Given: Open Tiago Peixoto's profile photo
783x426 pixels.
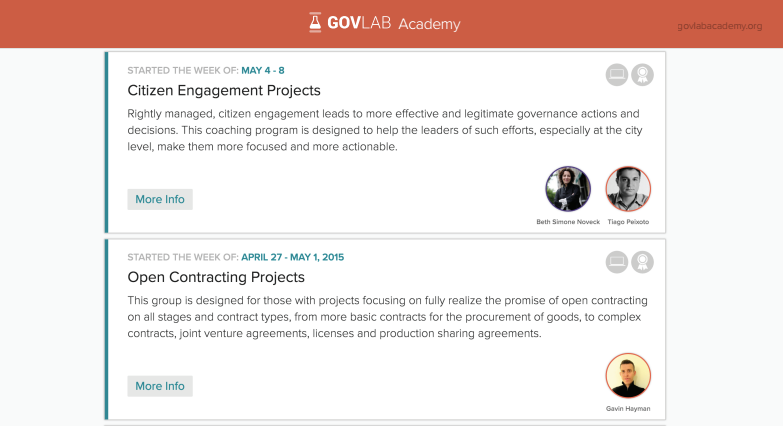Looking at the screenshot, I should coord(628,189).
